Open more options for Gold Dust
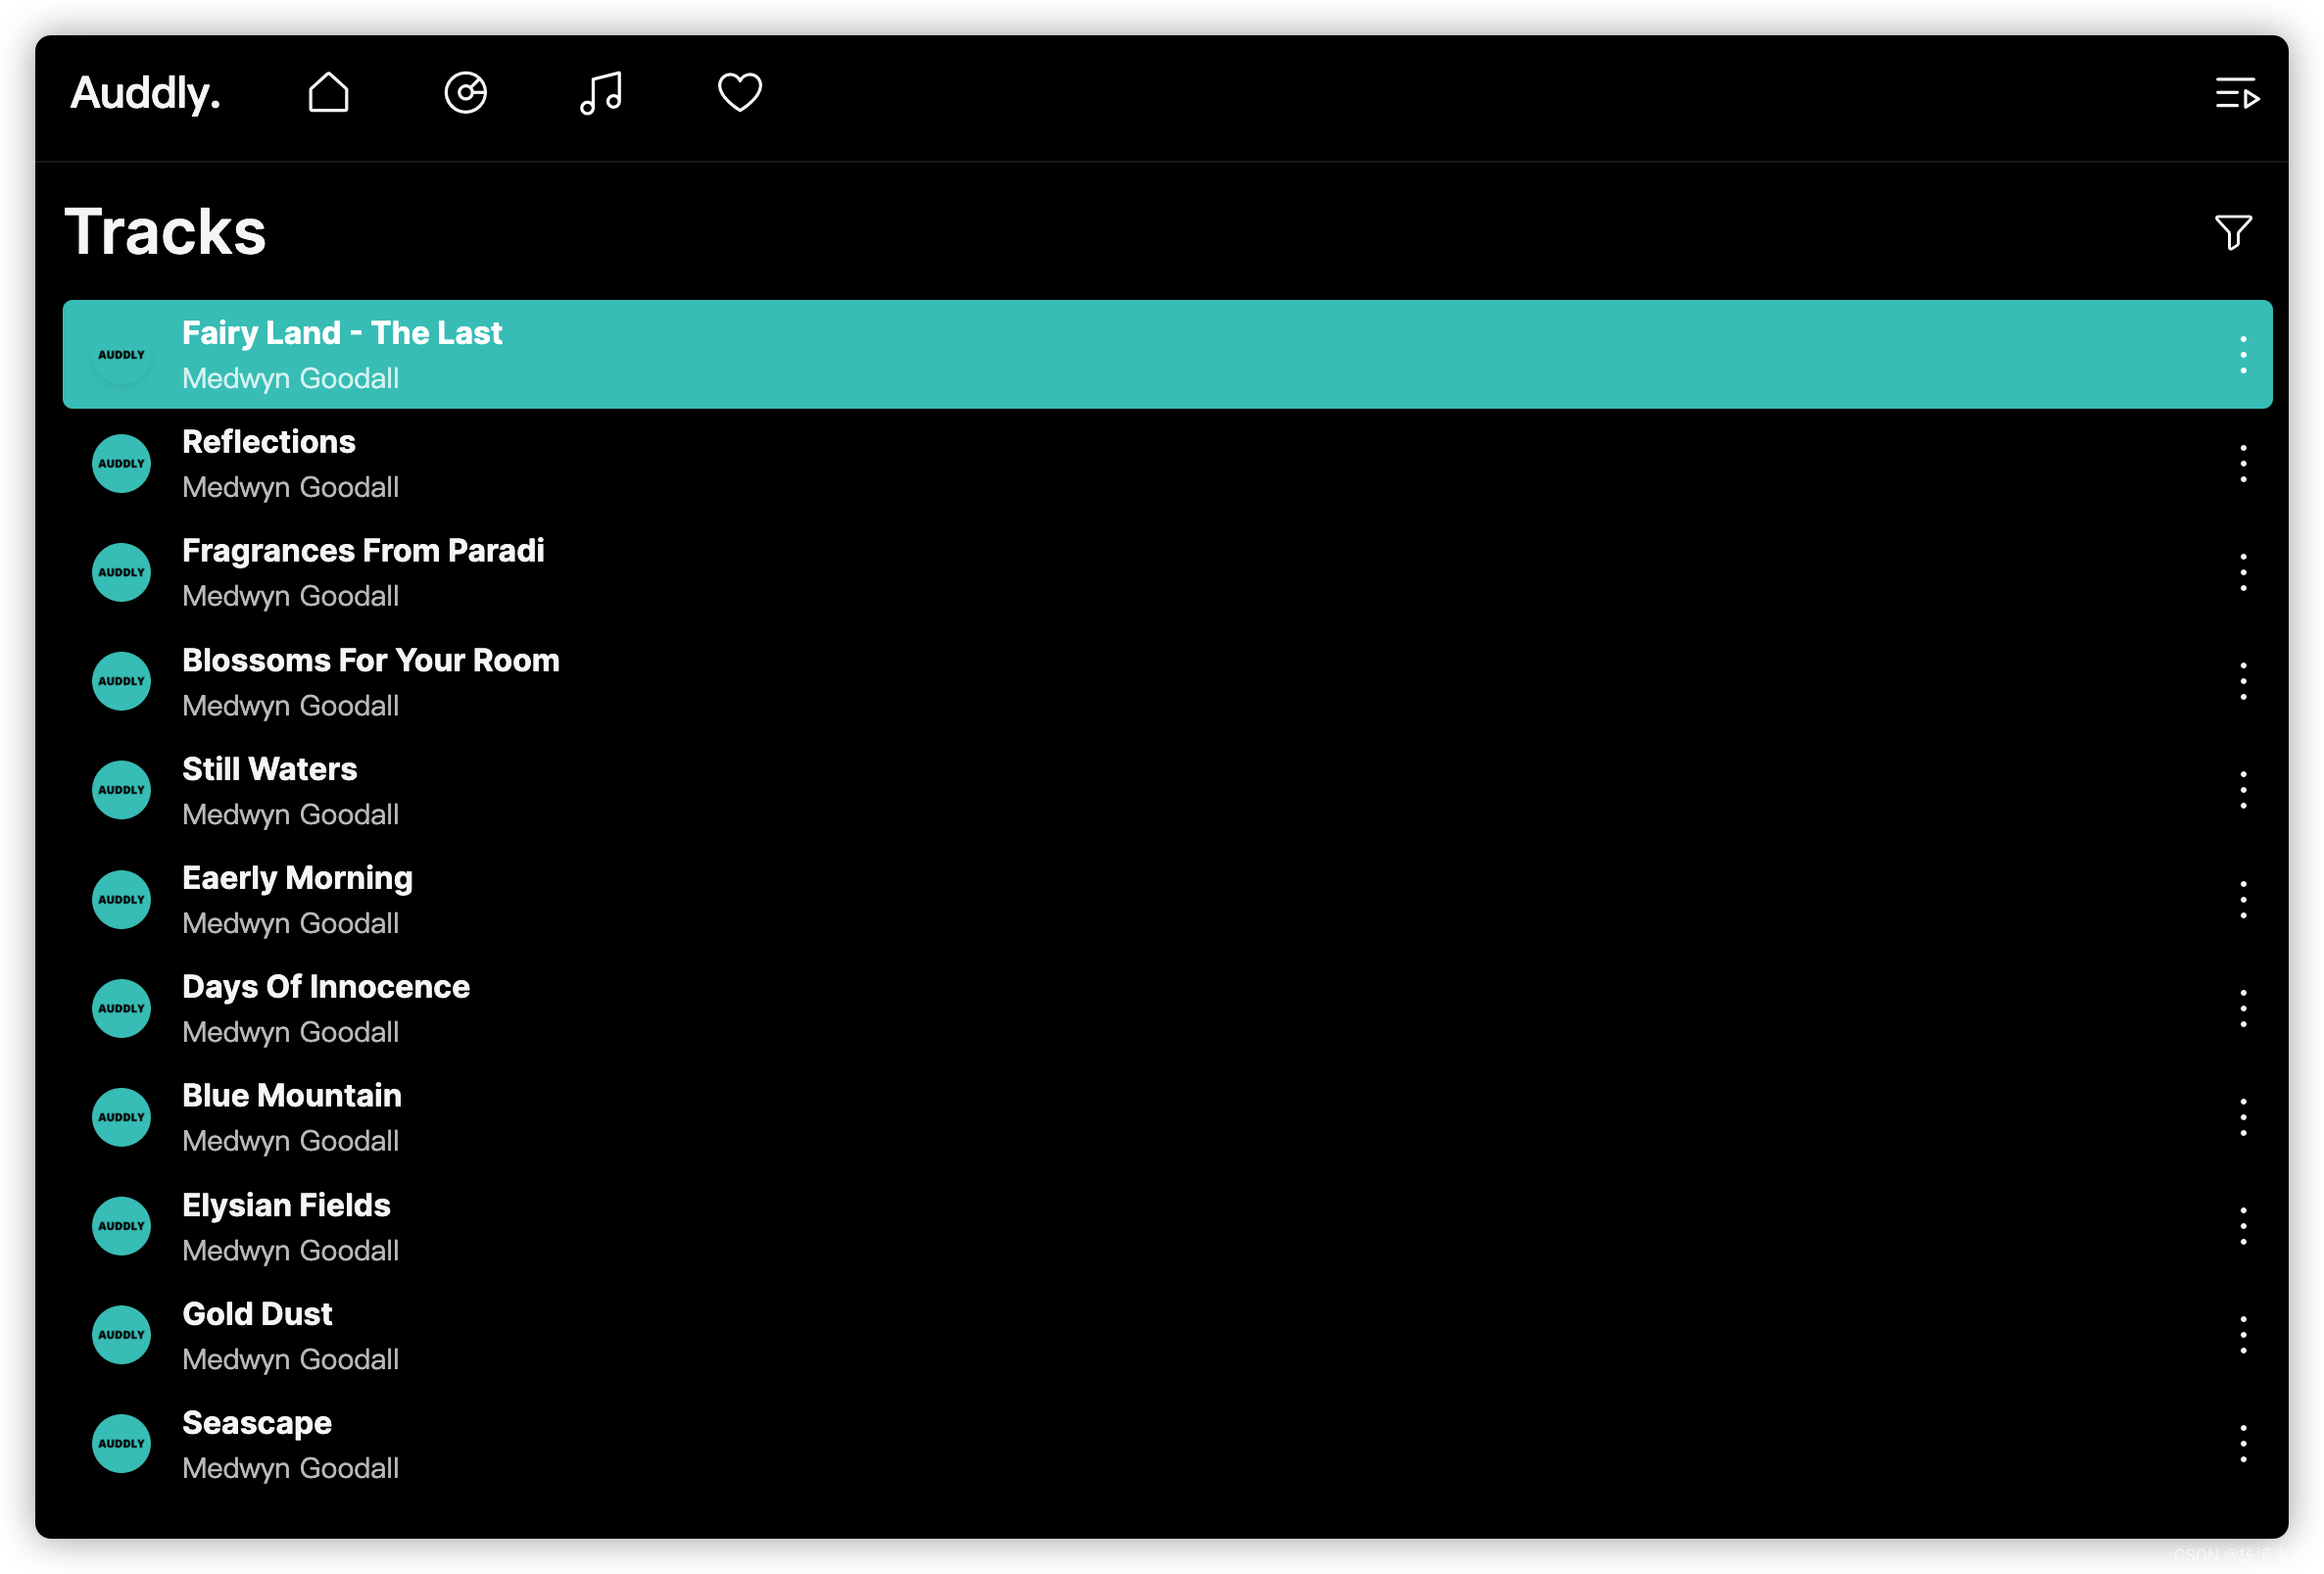Viewport: 2324px width, 1574px height. tap(2243, 1336)
